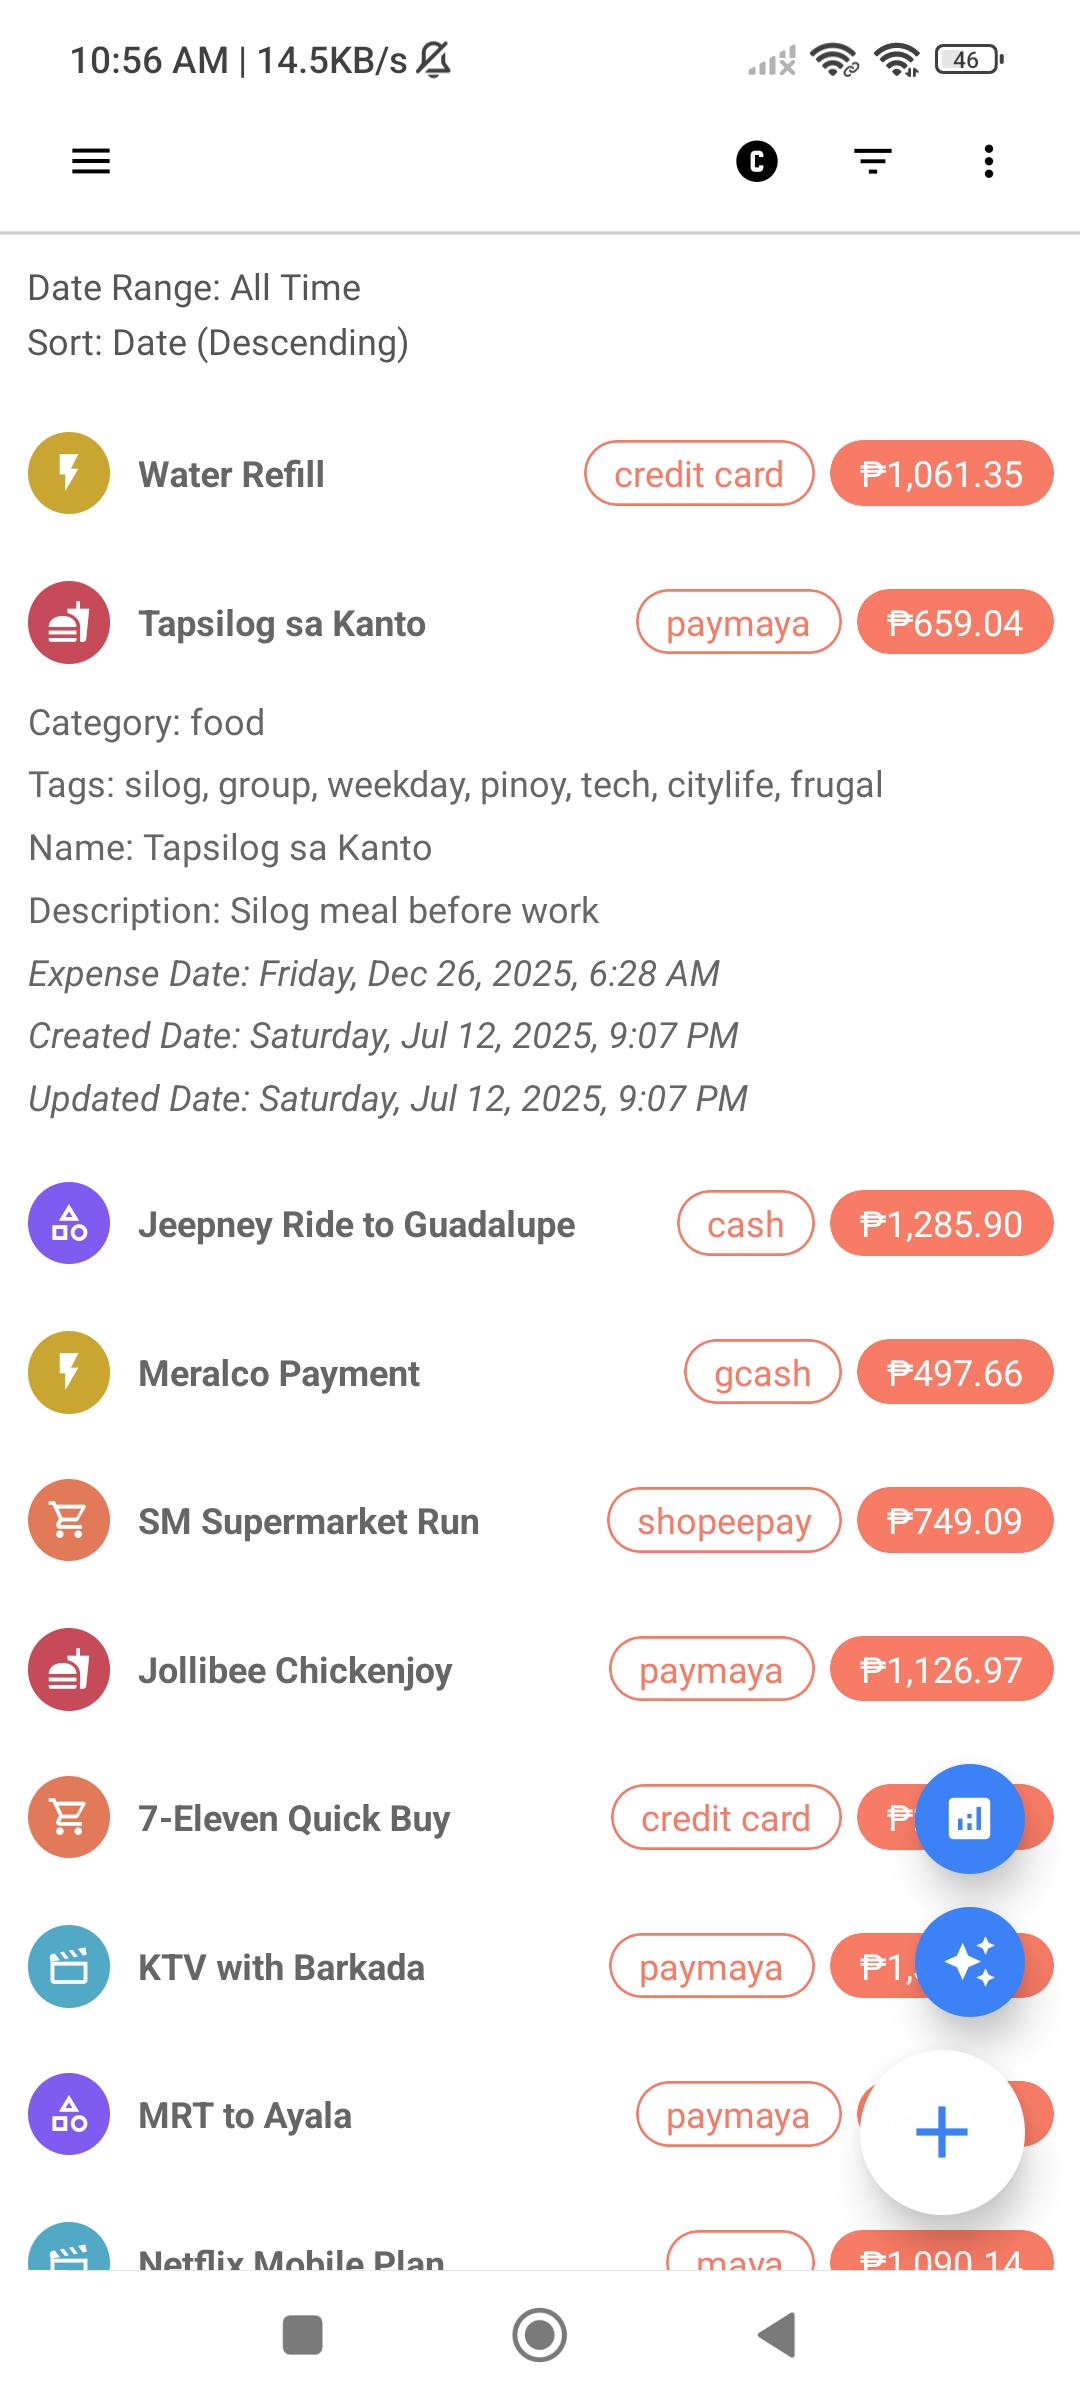
Task: Tap the Water Refill utility bolt icon
Action: pyautogui.click(x=69, y=473)
